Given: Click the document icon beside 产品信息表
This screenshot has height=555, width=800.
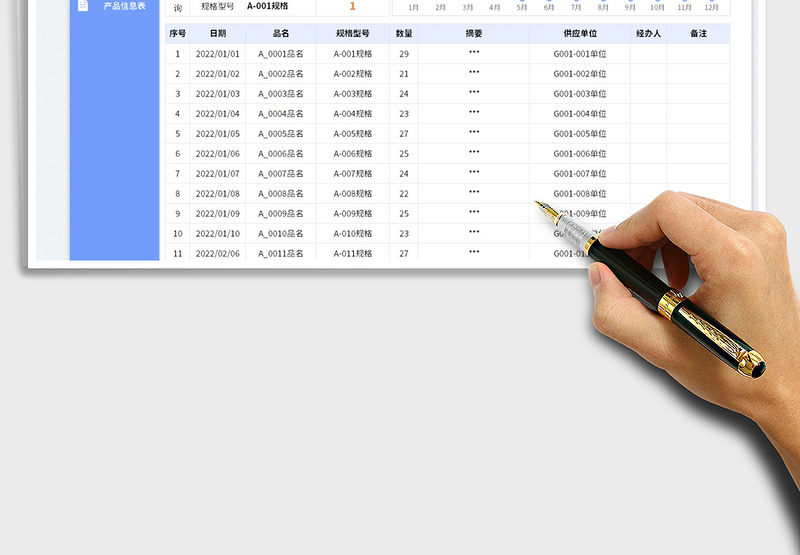Looking at the screenshot, I should point(83,5).
